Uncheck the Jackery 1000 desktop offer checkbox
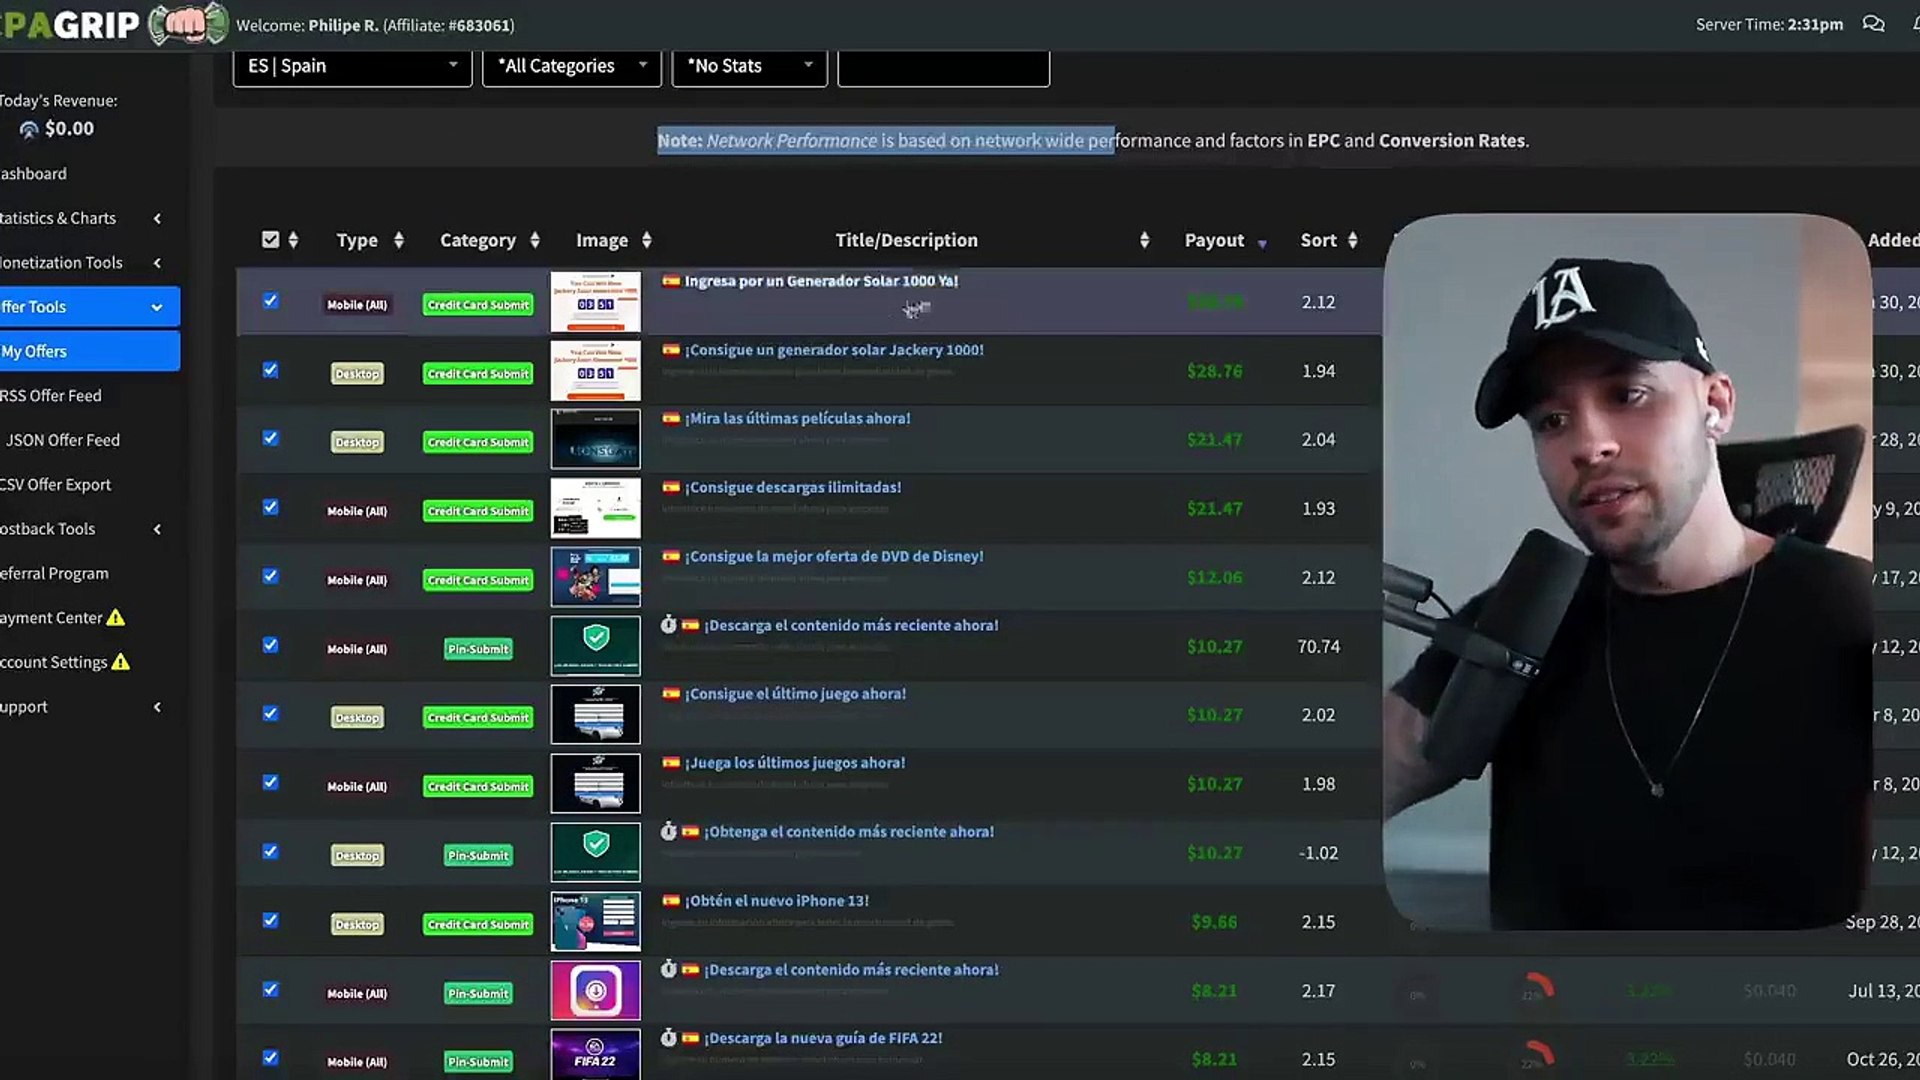The height and width of the screenshot is (1080, 1920). click(270, 370)
